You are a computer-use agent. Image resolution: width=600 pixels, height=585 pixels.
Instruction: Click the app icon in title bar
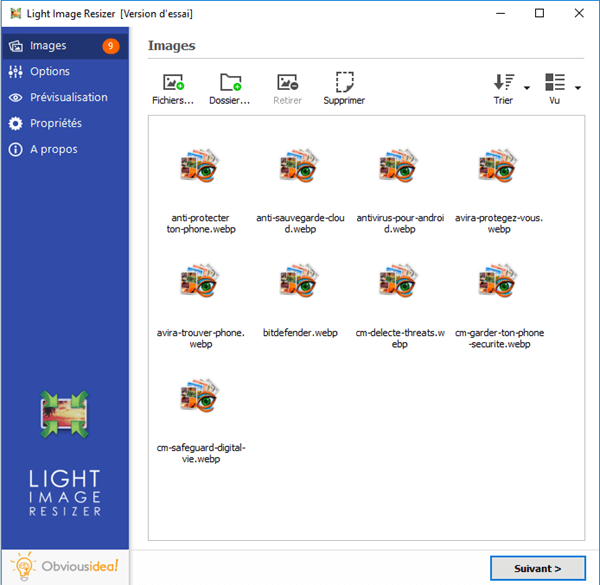click(x=16, y=14)
